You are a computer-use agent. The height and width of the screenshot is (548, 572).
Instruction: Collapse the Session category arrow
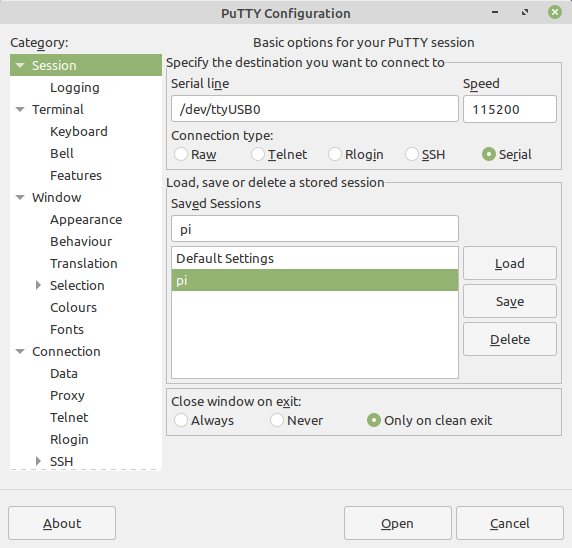click(x=20, y=66)
